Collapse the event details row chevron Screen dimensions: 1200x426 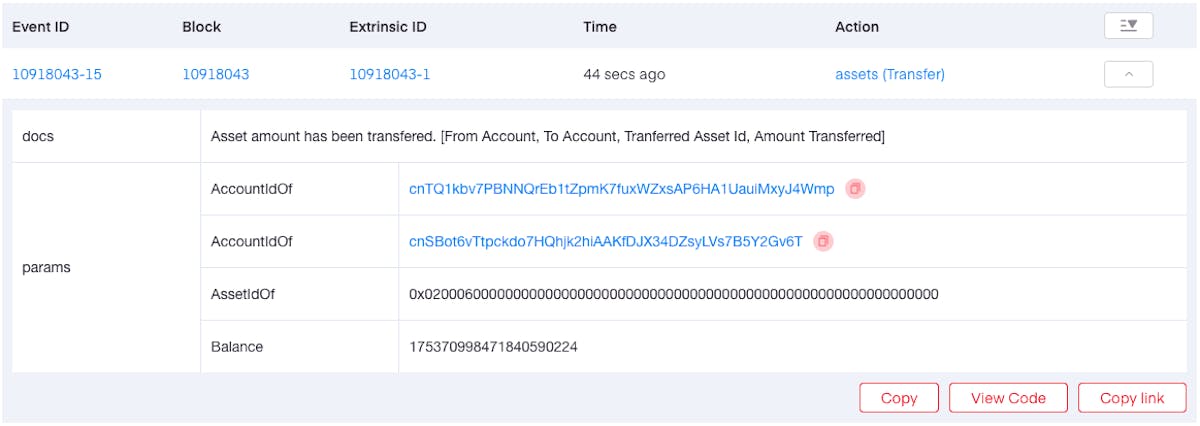[1128, 74]
